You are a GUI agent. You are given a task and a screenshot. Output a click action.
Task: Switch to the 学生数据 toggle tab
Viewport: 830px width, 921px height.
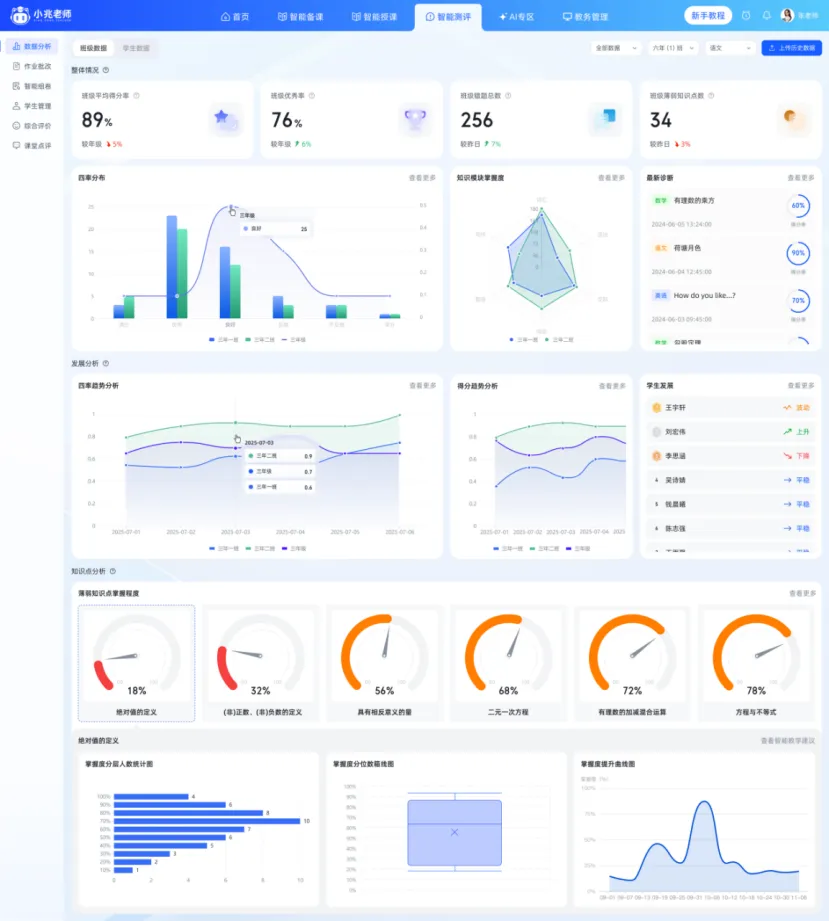[136, 48]
